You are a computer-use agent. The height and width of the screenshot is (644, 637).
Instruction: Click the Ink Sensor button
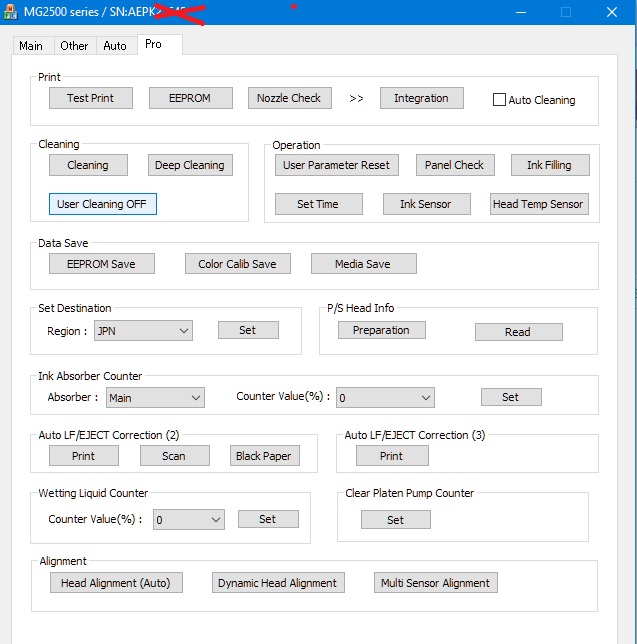[425, 204]
